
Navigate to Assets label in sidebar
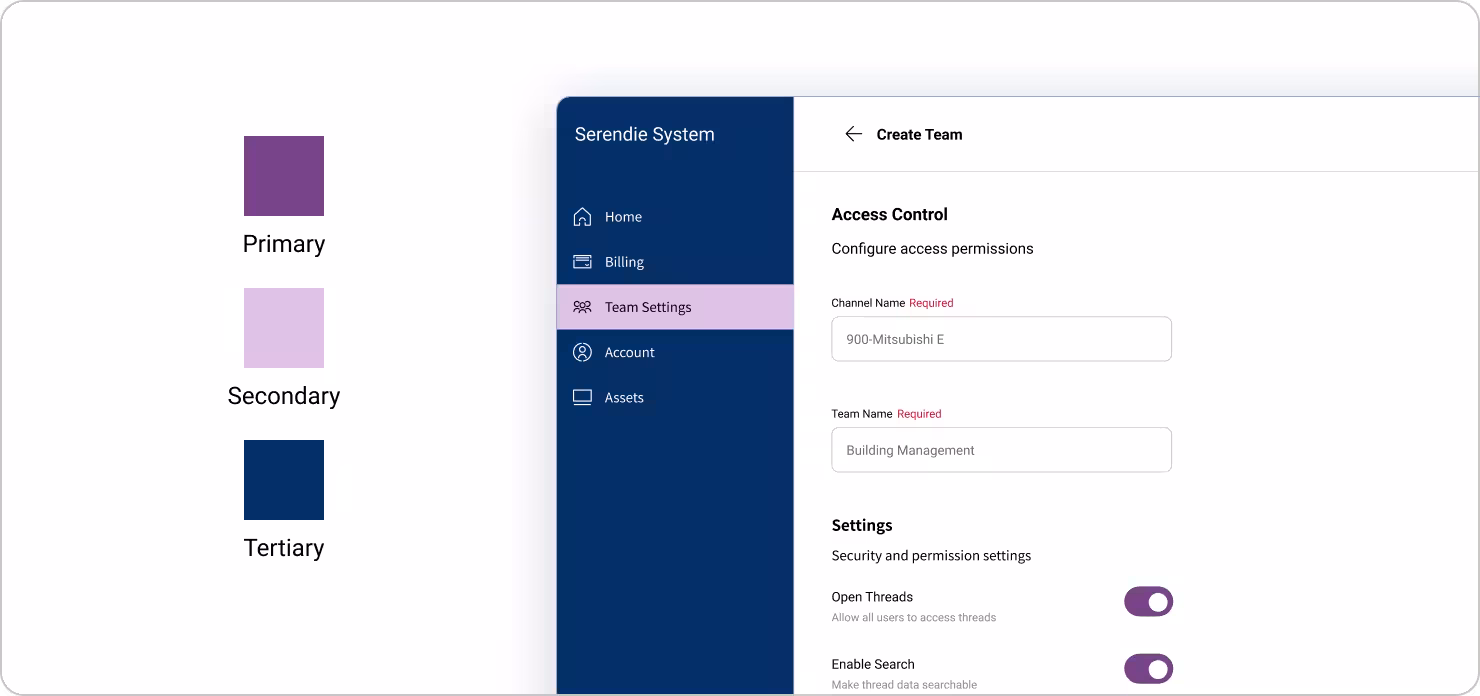coord(624,397)
